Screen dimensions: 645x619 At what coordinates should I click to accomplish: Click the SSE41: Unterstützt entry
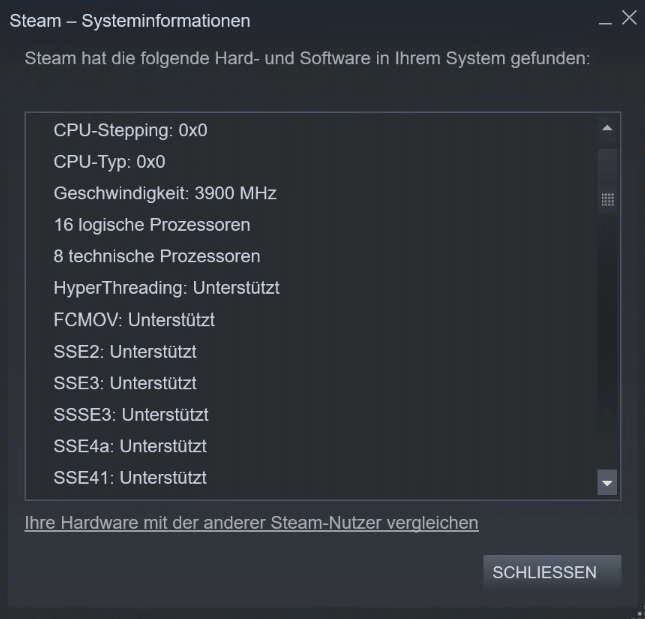[x=130, y=478]
